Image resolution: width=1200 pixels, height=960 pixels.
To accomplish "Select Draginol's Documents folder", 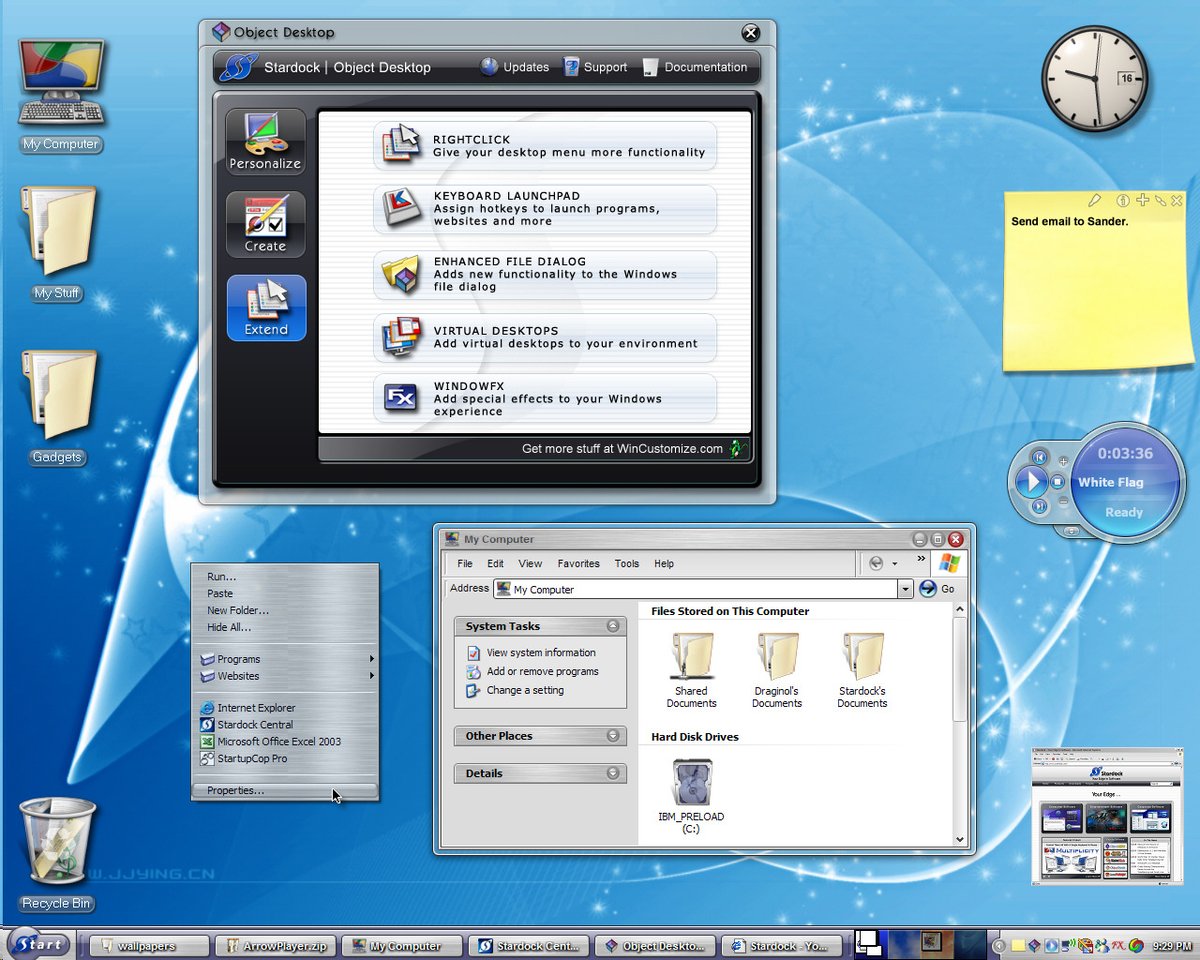I will pyautogui.click(x=777, y=671).
